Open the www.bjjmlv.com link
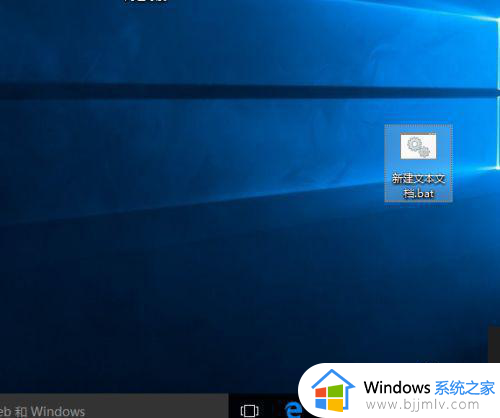This screenshot has height=418, width=500. [422, 404]
